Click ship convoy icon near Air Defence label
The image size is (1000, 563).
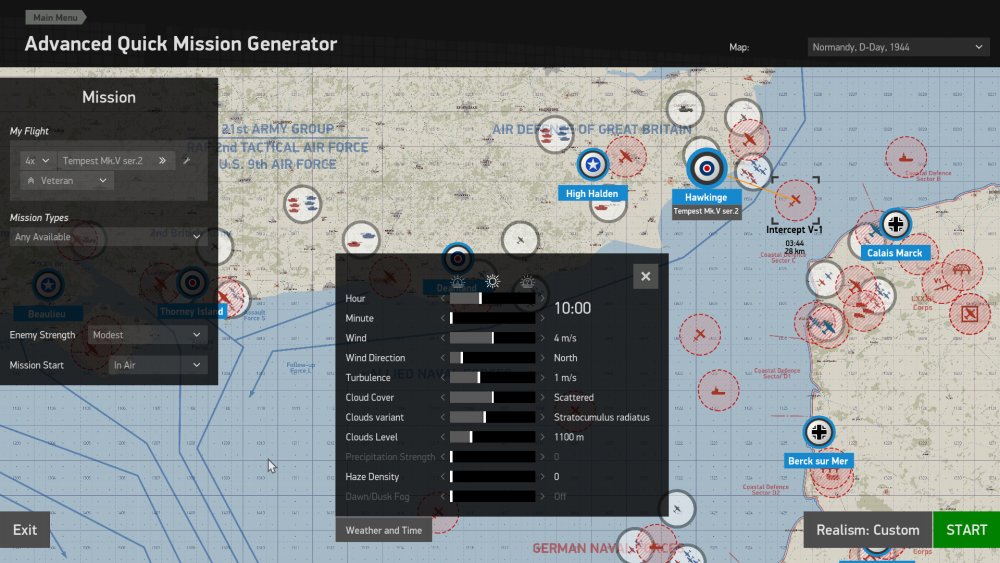tap(555, 135)
